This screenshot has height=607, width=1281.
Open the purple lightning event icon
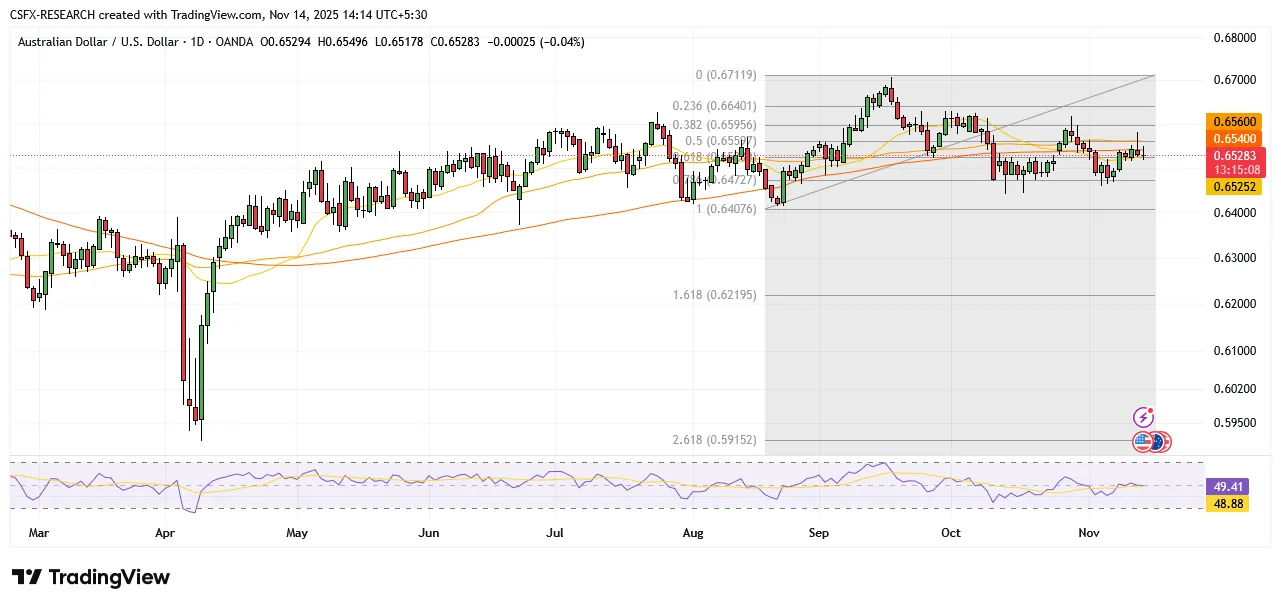pos(1144,417)
